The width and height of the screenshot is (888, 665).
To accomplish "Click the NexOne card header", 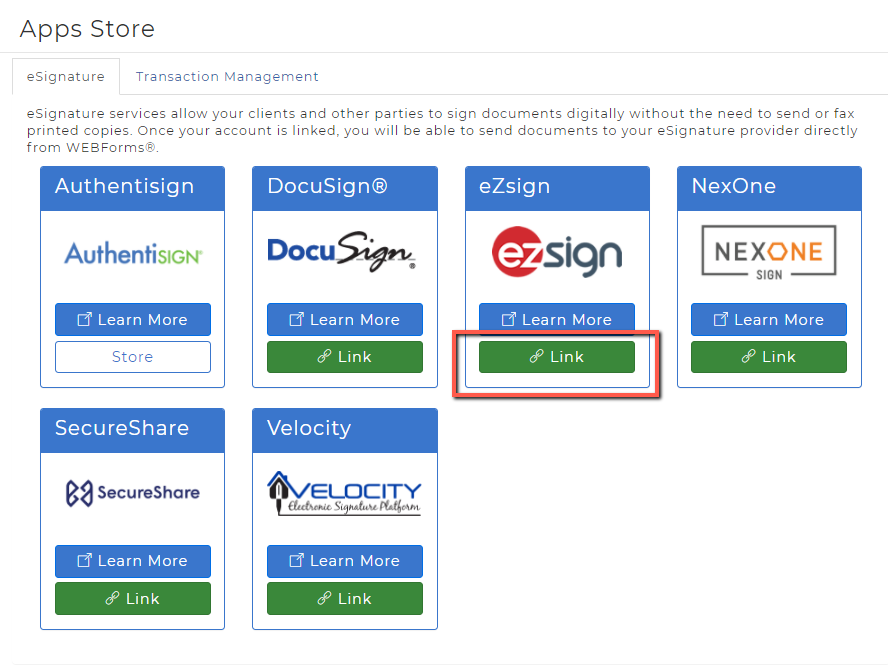I will [x=769, y=189].
